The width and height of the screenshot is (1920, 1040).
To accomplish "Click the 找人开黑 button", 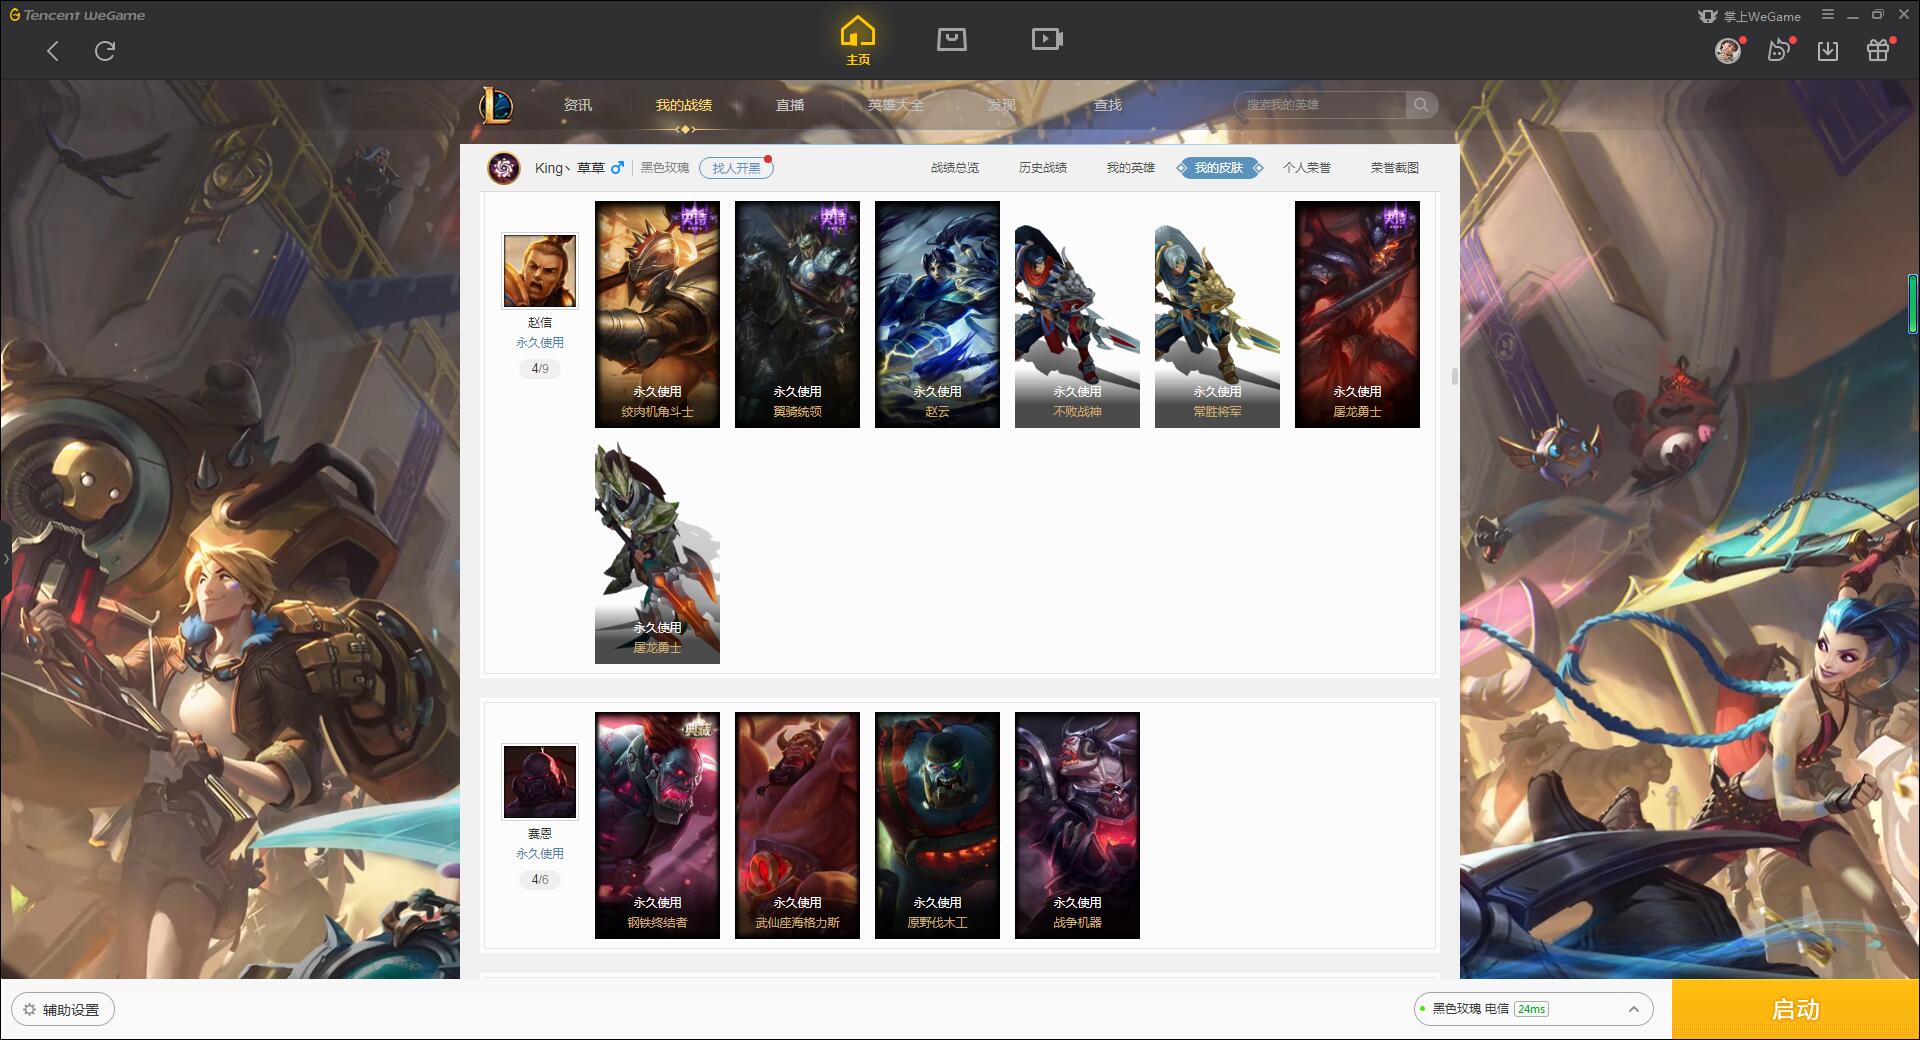I will click(x=736, y=168).
